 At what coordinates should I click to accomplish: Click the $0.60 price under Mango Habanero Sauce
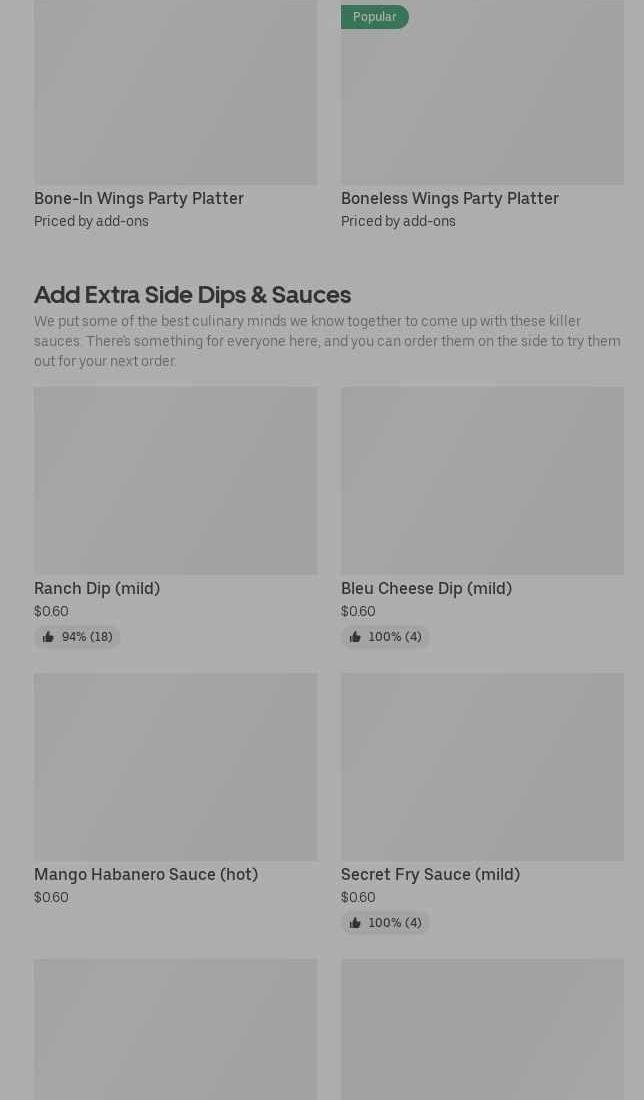pos(51,897)
